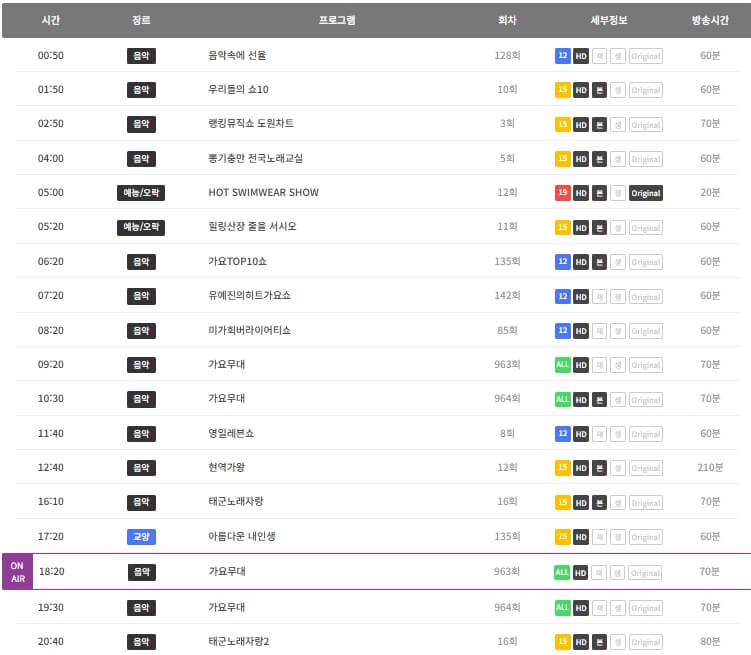Open the program 랭킹뮤직쇼 도원차트
Image resolution: width=751 pixels, height=655 pixels.
click(x=251, y=124)
